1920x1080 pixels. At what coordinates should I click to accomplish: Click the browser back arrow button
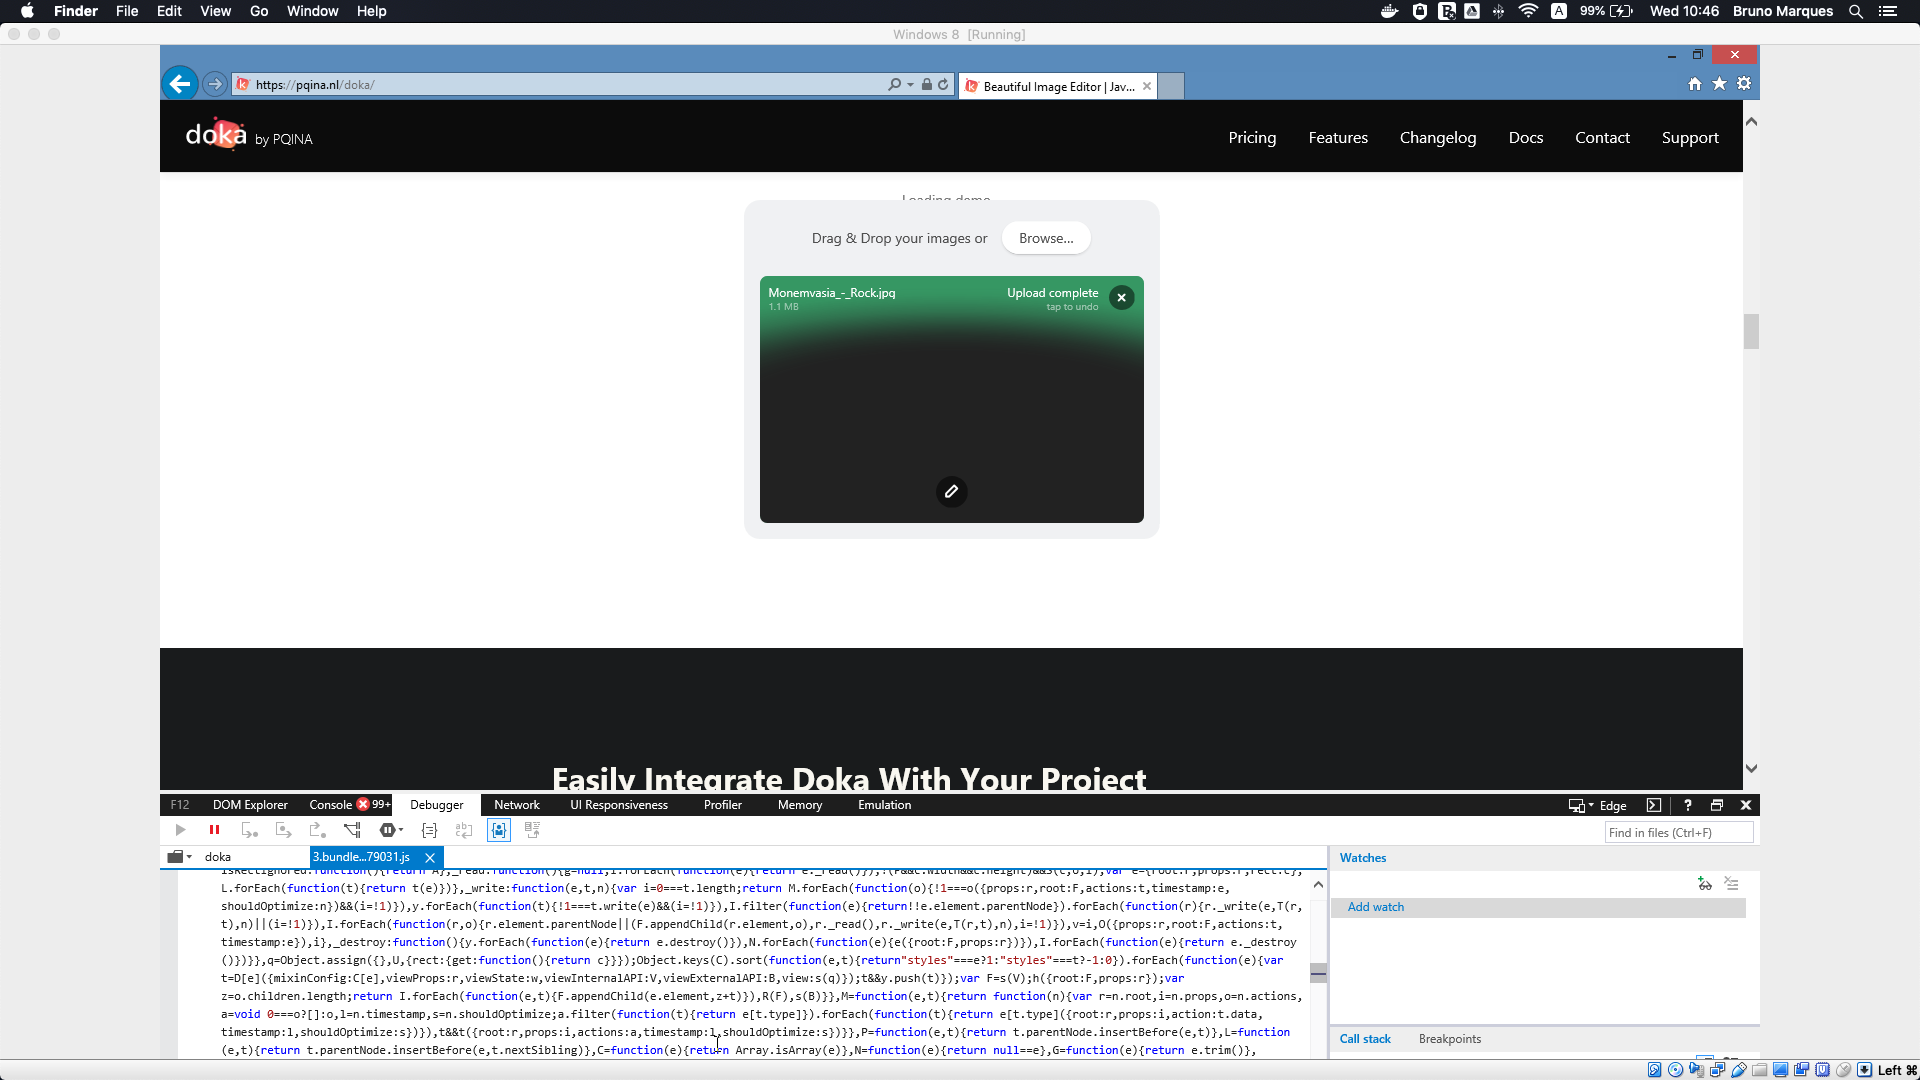(x=181, y=84)
